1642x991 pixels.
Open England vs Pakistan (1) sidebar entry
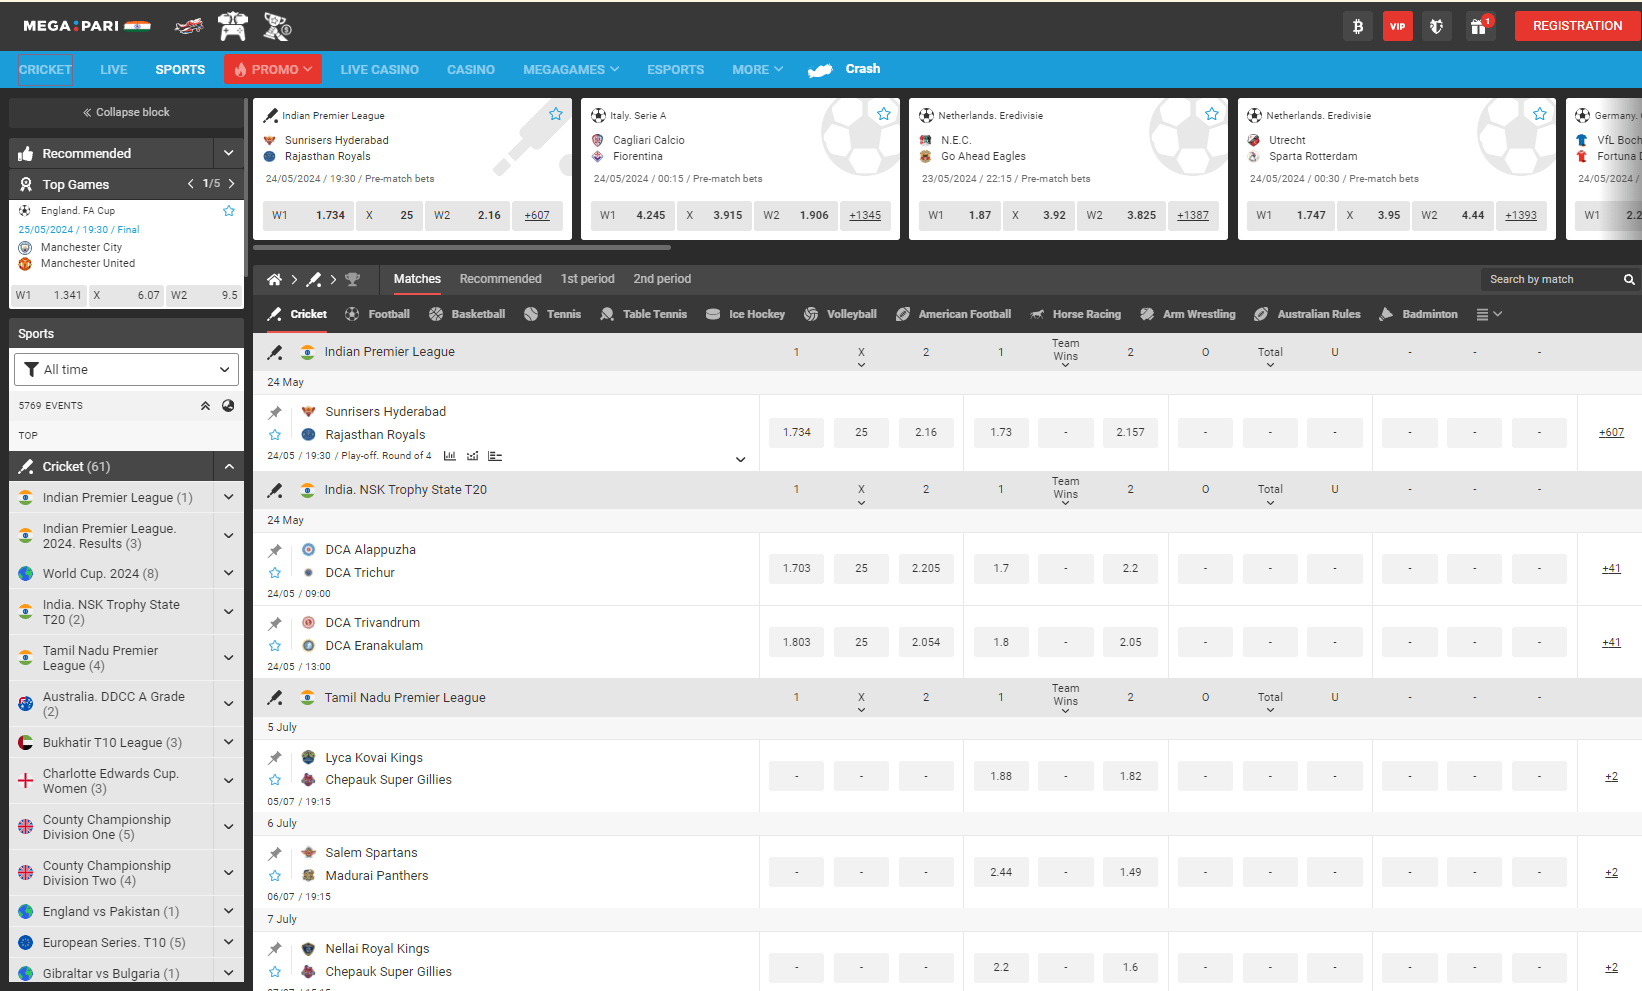pyautogui.click(x=111, y=912)
